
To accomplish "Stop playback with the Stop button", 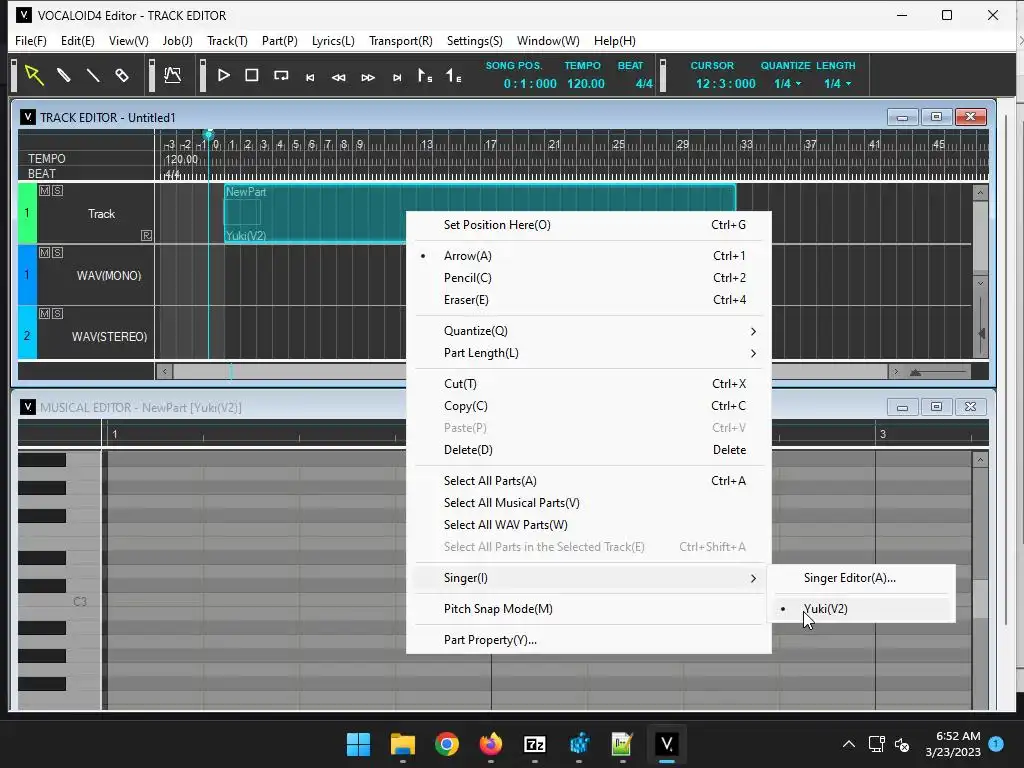I will pyautogui.click(x=251, y=75).
